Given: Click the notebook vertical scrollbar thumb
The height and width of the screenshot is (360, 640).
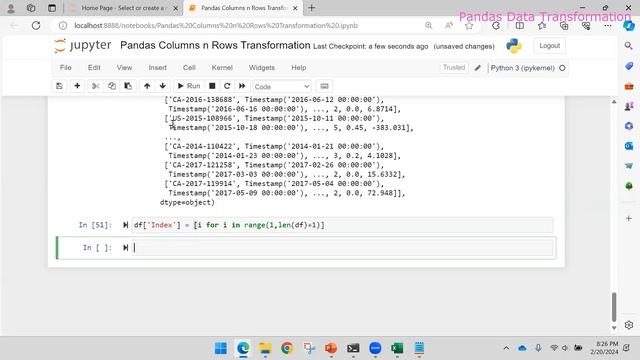Looking at the screenshot, I should click(x=614, y=307).
